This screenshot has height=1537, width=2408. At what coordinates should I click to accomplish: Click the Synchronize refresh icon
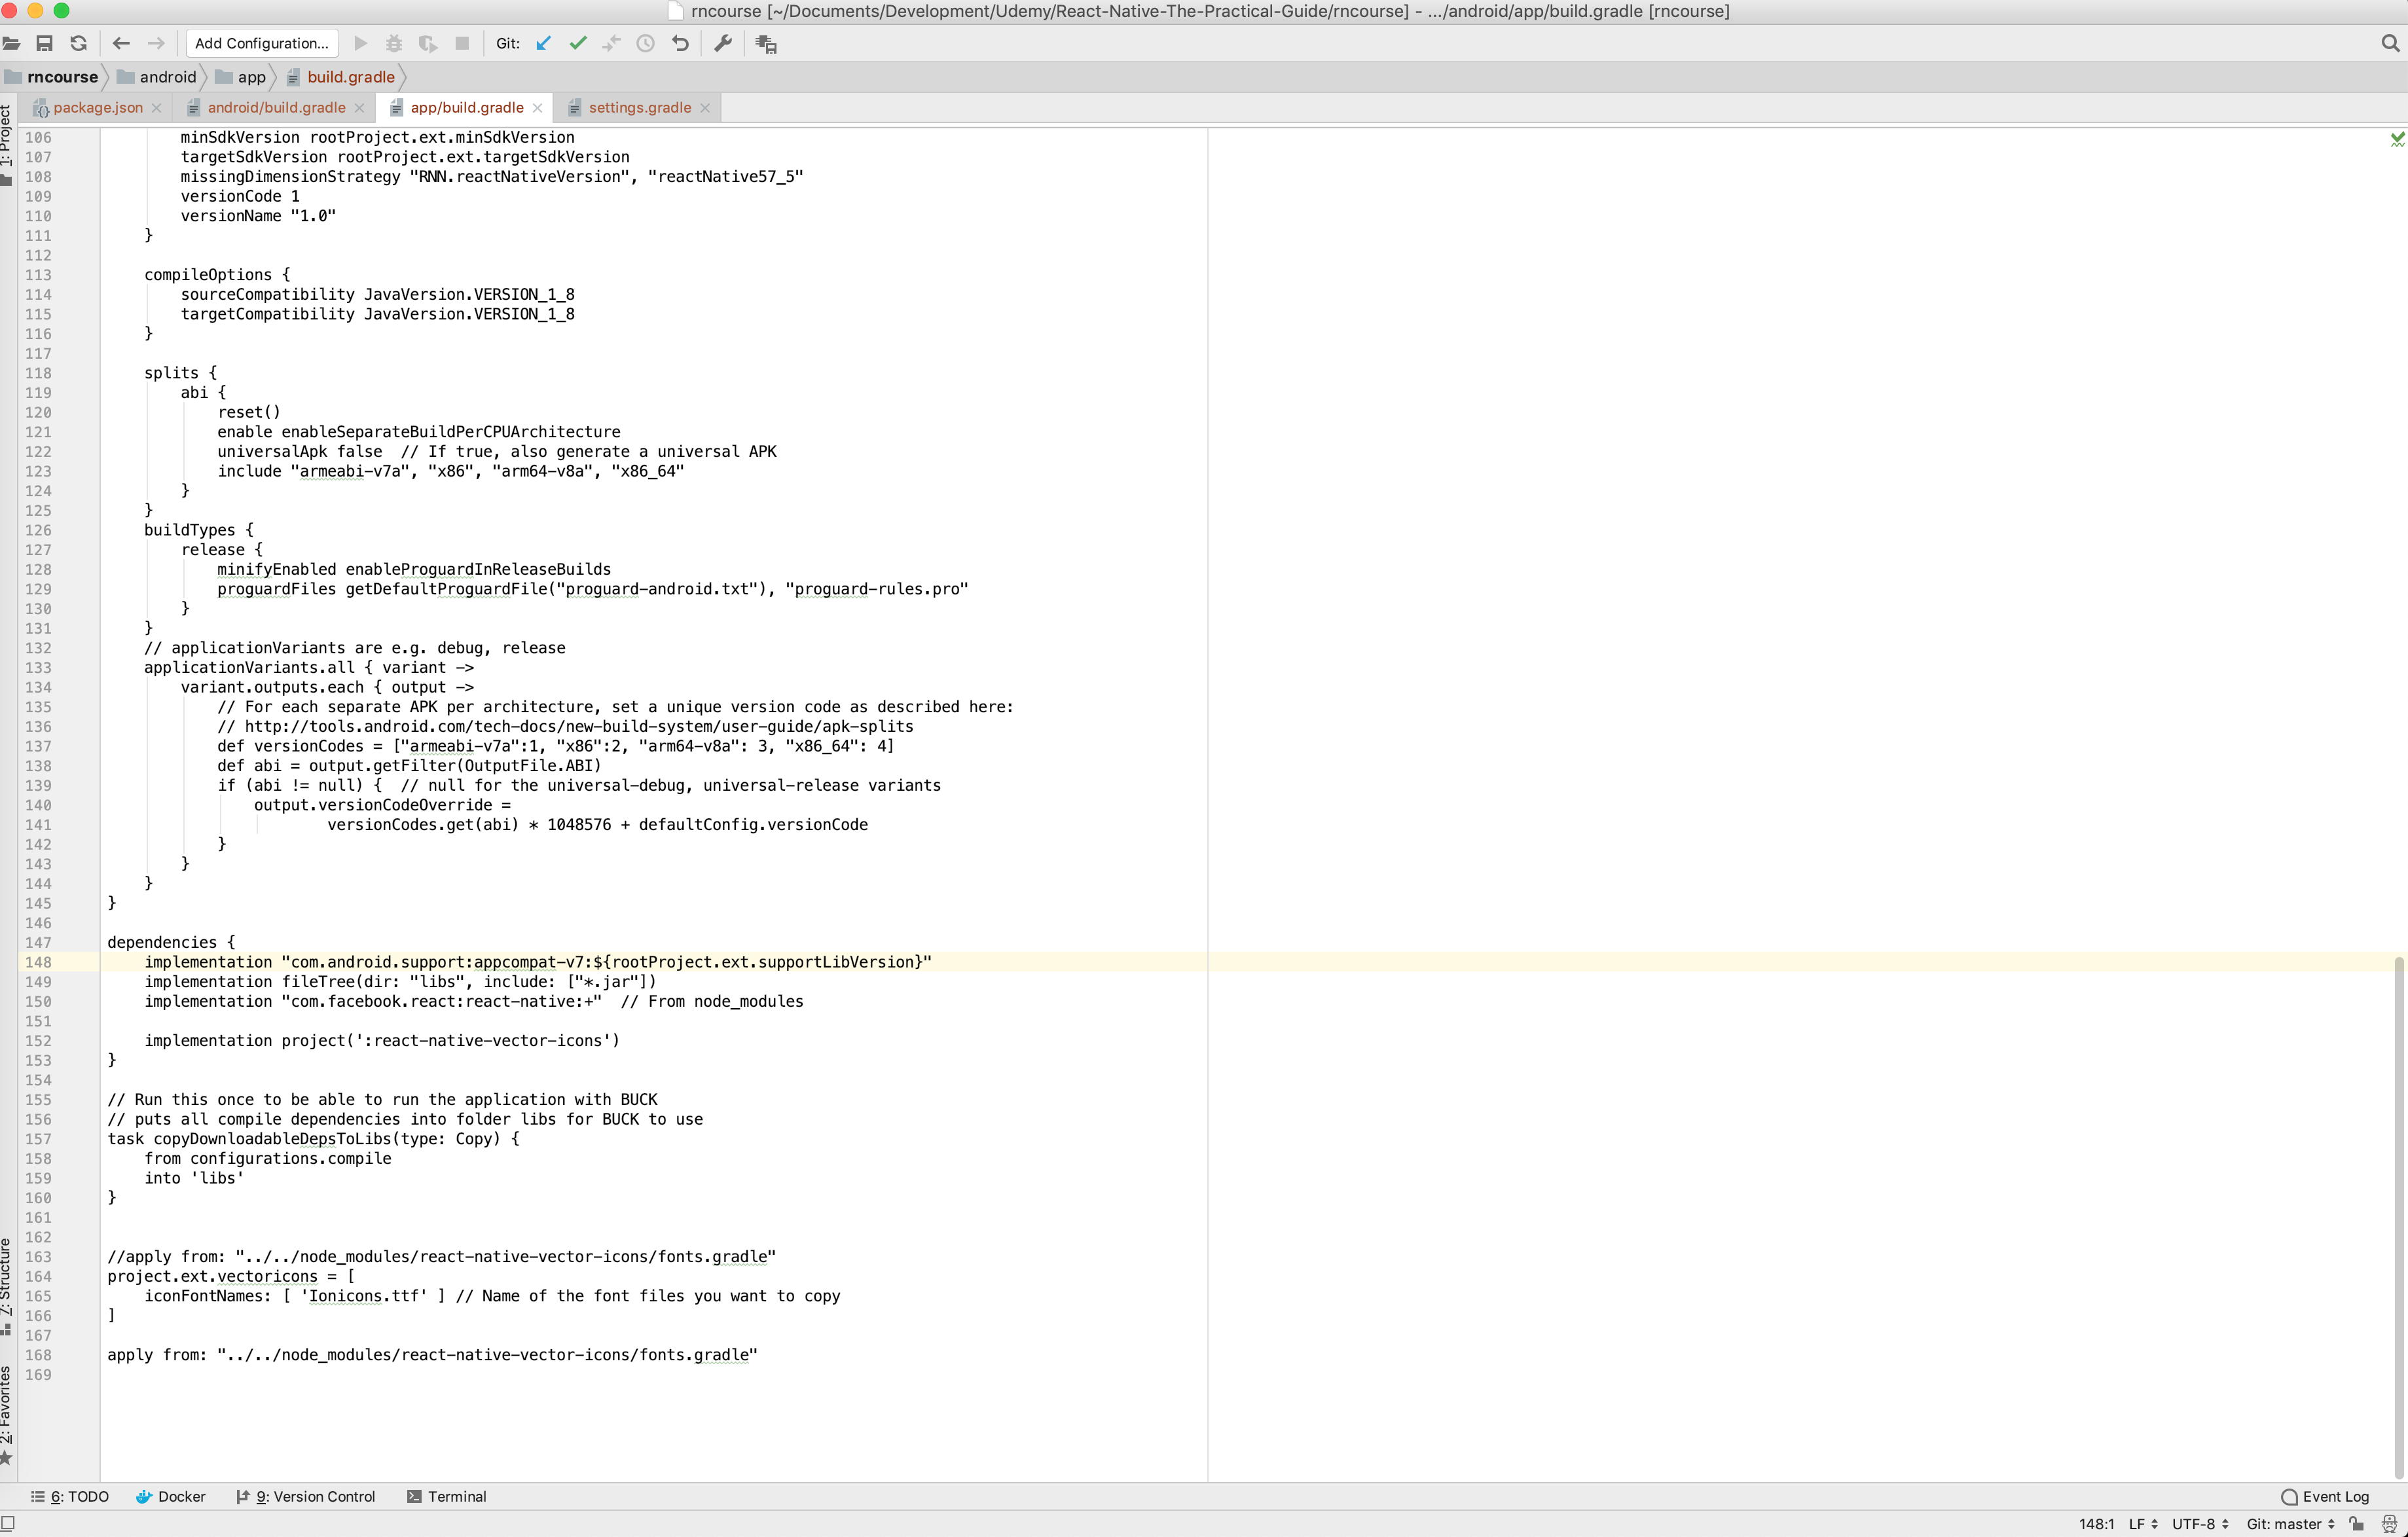[78, 43]
